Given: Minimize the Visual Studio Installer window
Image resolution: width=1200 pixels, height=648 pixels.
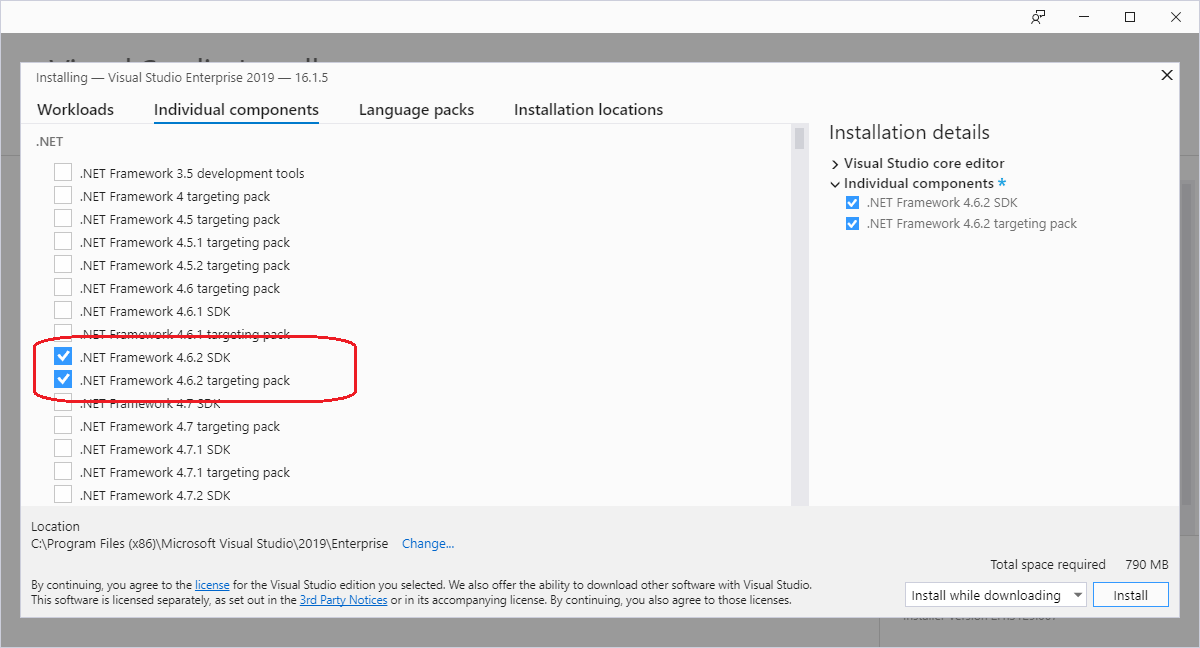Looking at the screenshot, I should tap(1084, 17).
